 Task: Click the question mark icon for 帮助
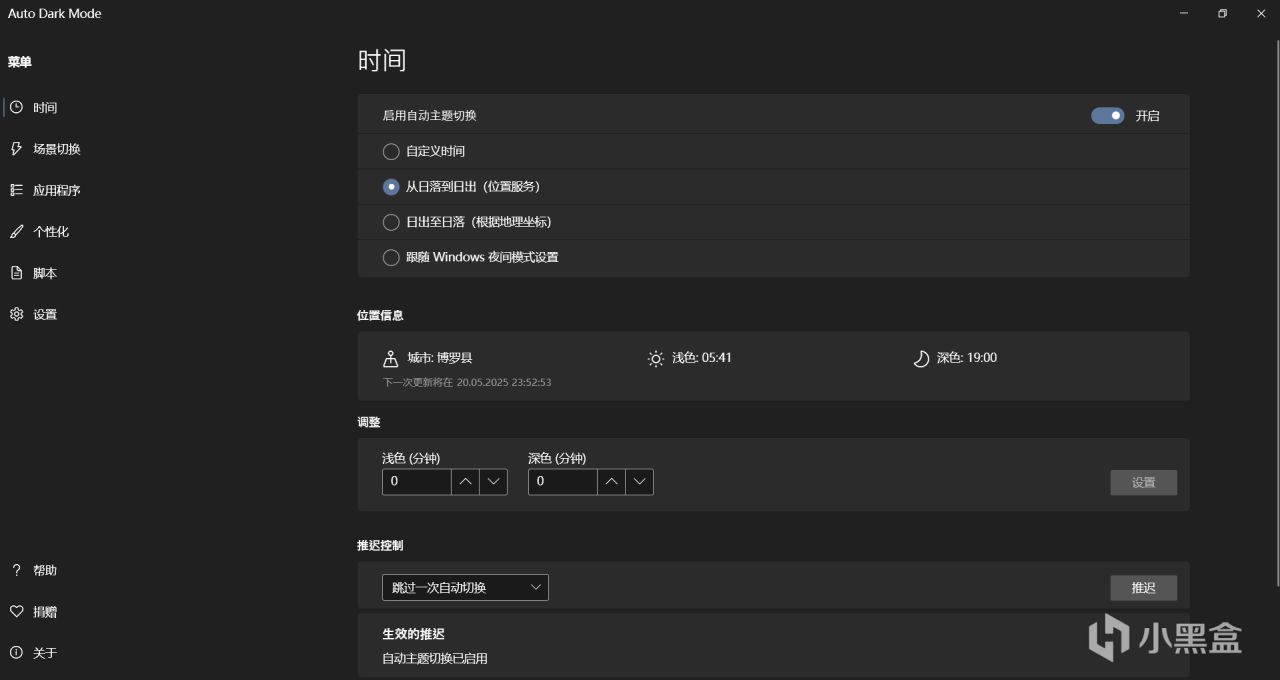(x=16, y=570)
